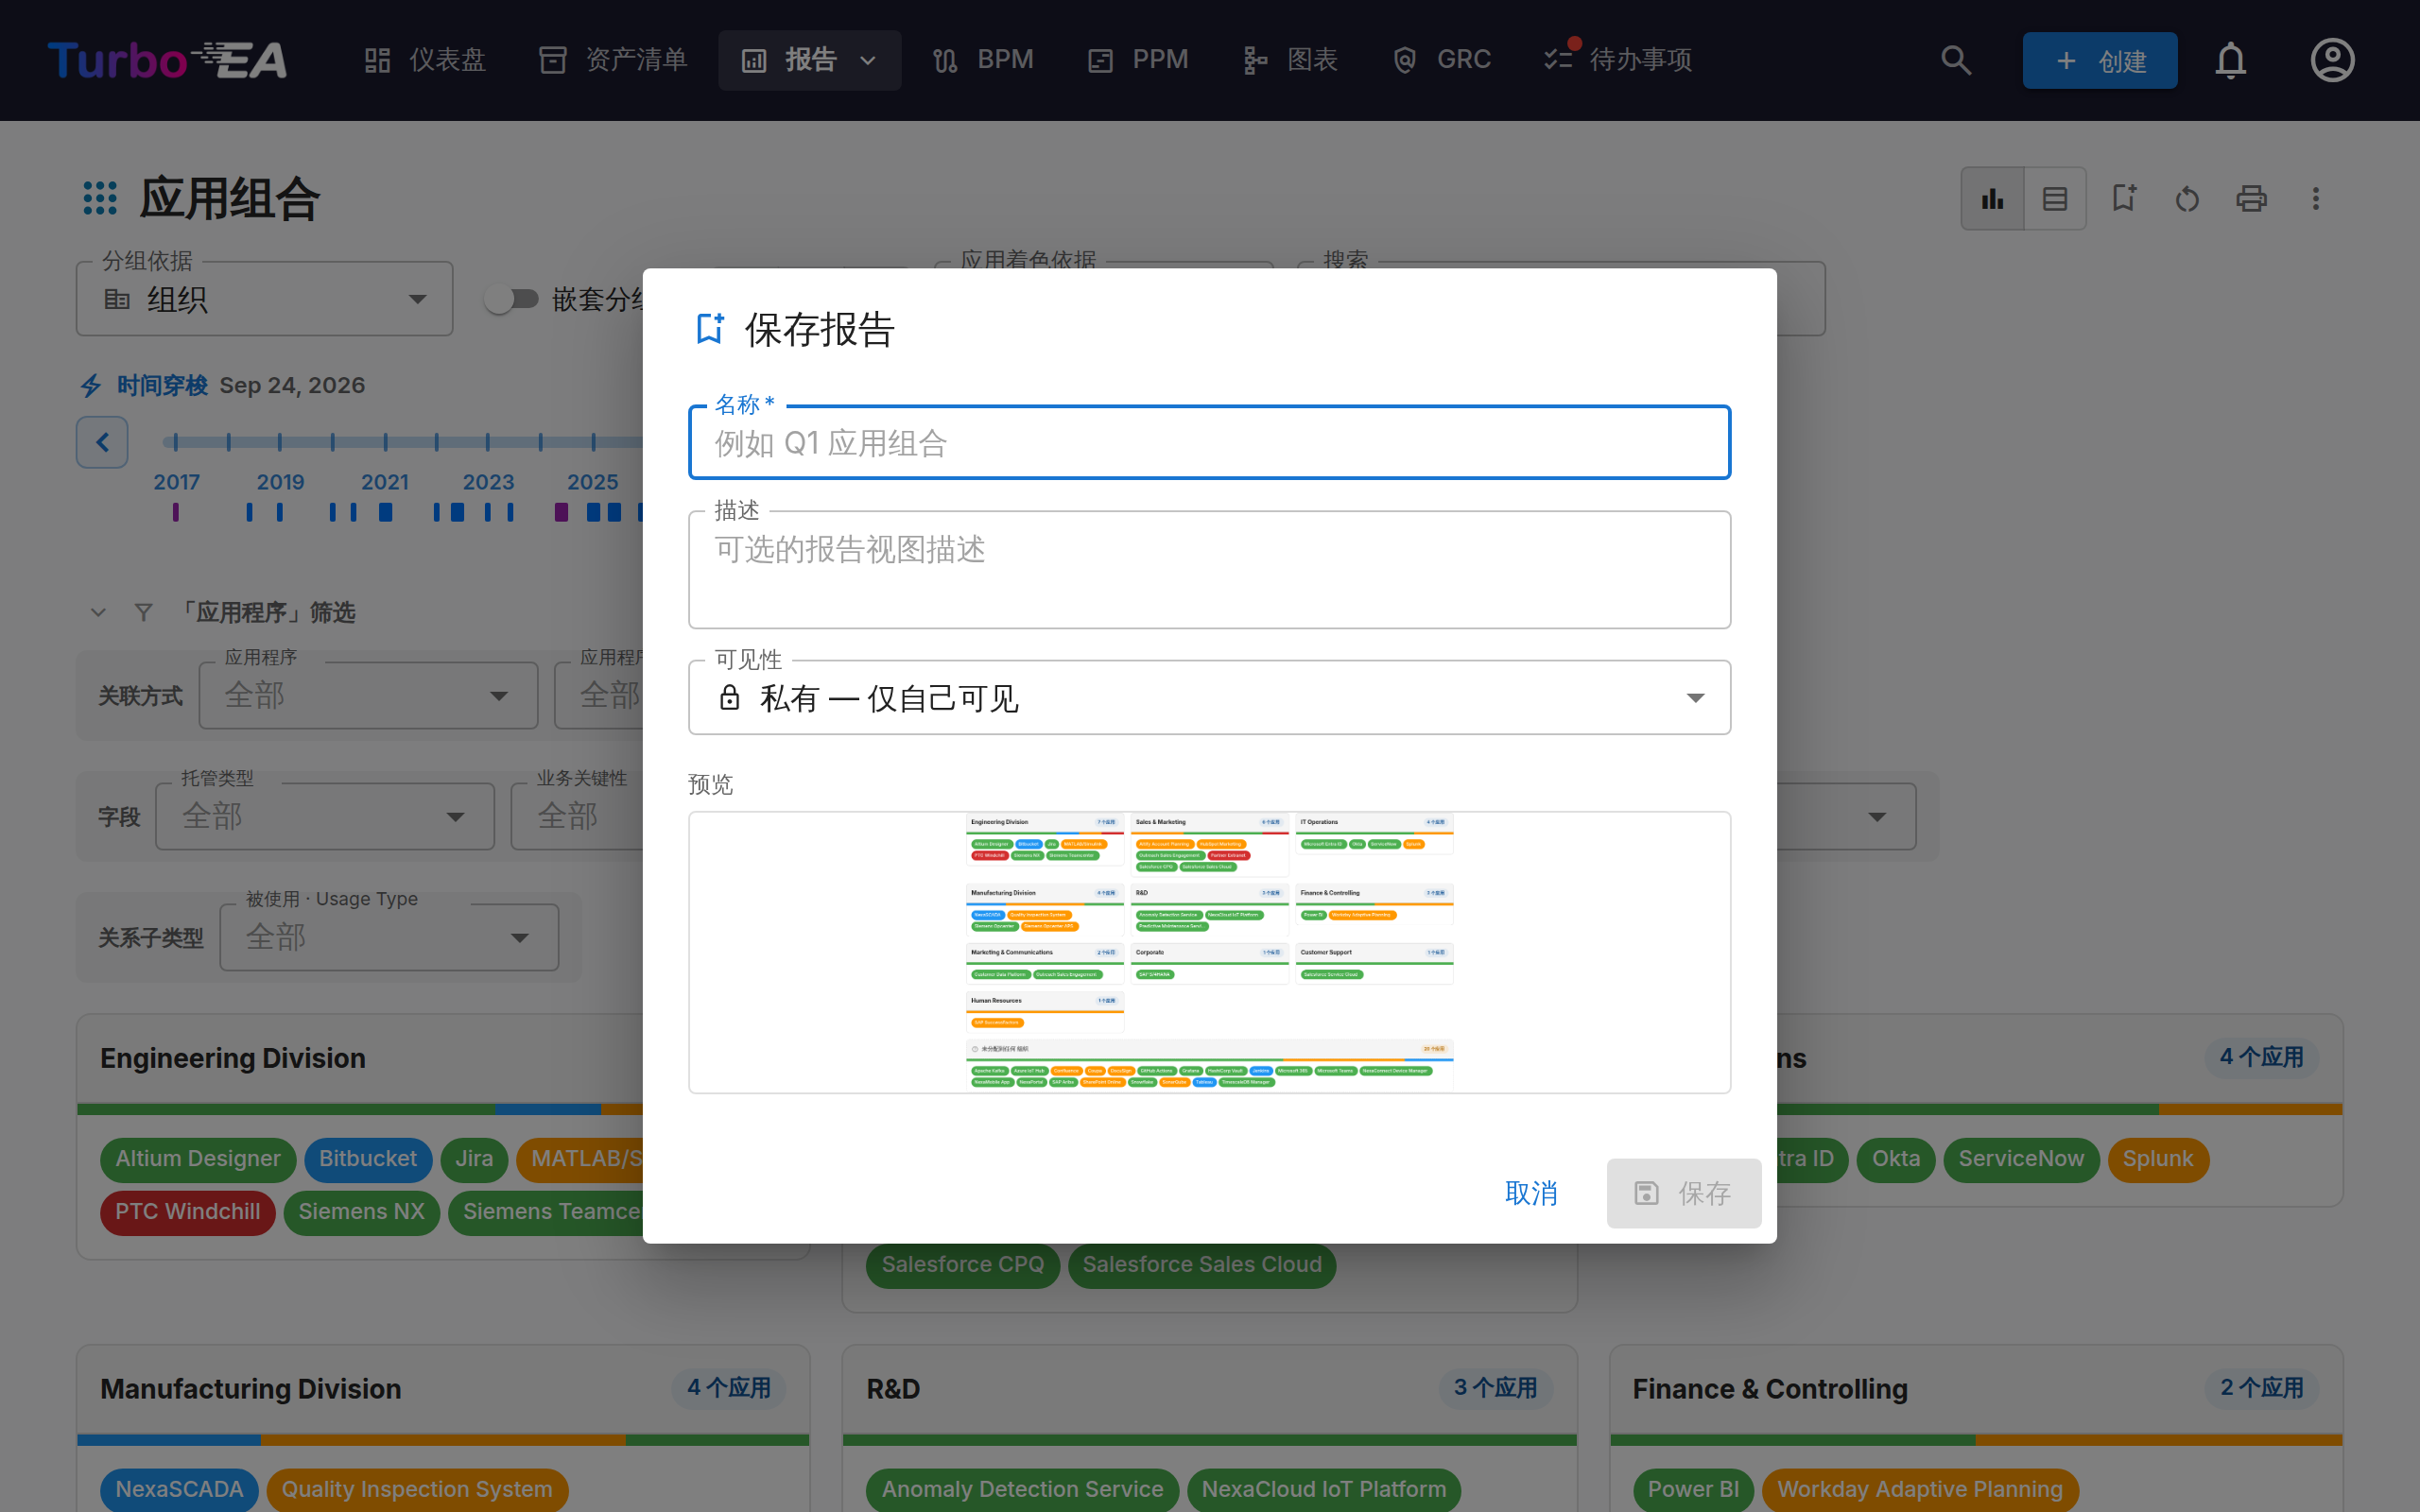The image size is (2420, 1512).
Task: Open the 分组依据 组织 dropdown
Action: point(264,298)
